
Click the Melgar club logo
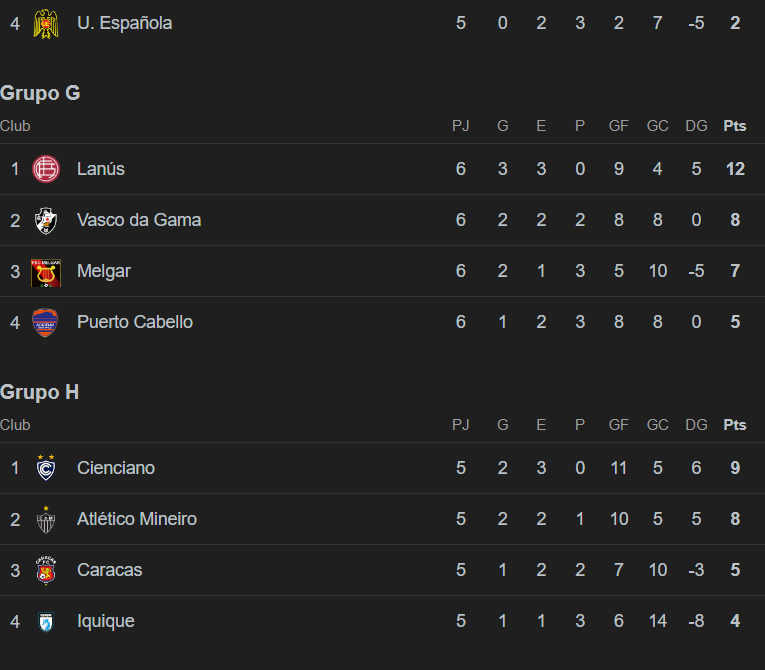(46, 273)
